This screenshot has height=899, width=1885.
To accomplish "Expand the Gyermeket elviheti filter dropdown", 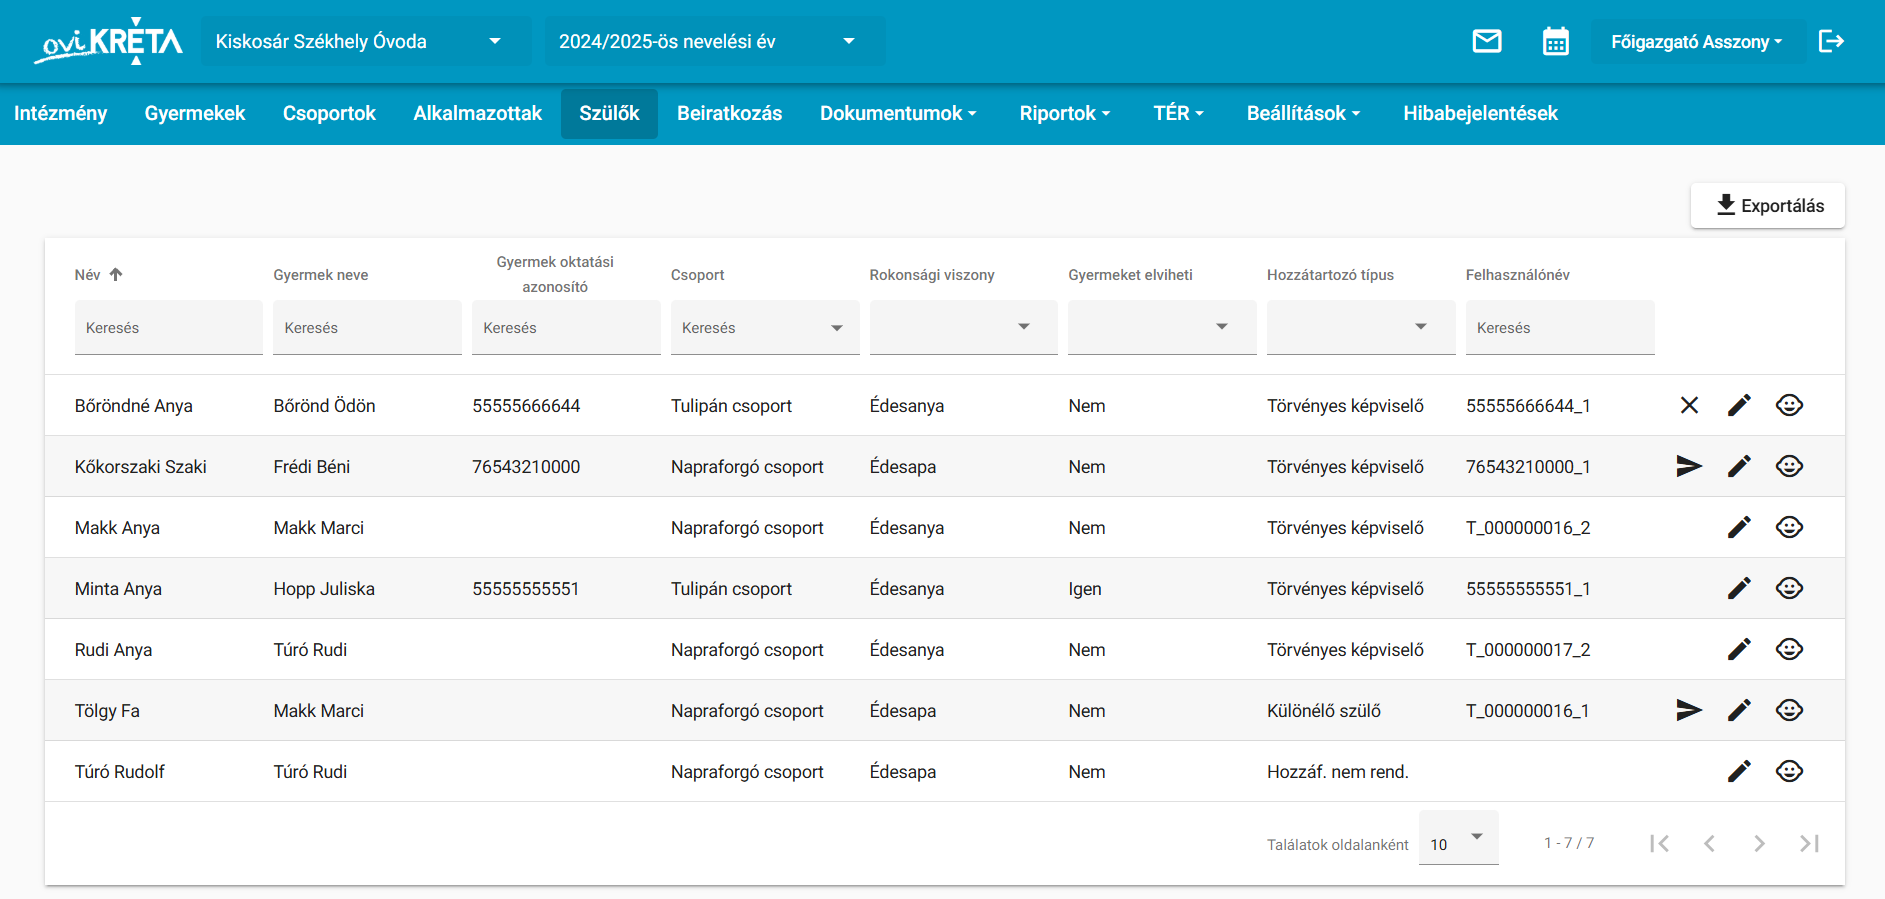I will coord(1162,327).
